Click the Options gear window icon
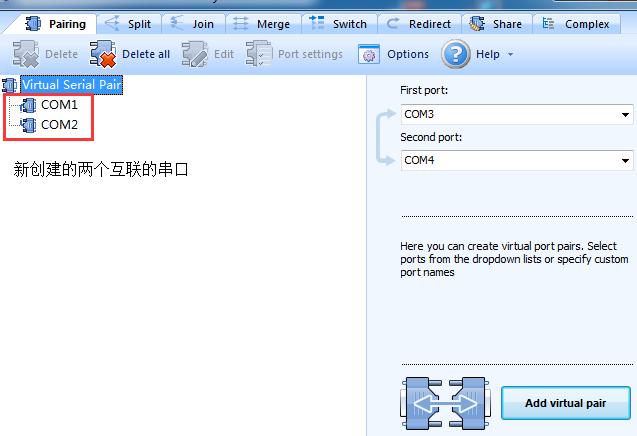 coord(369,54)
